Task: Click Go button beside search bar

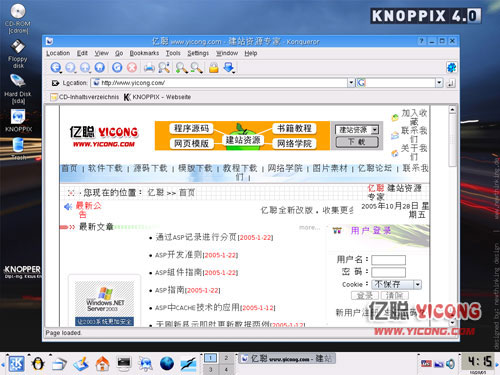Action: 450,83
